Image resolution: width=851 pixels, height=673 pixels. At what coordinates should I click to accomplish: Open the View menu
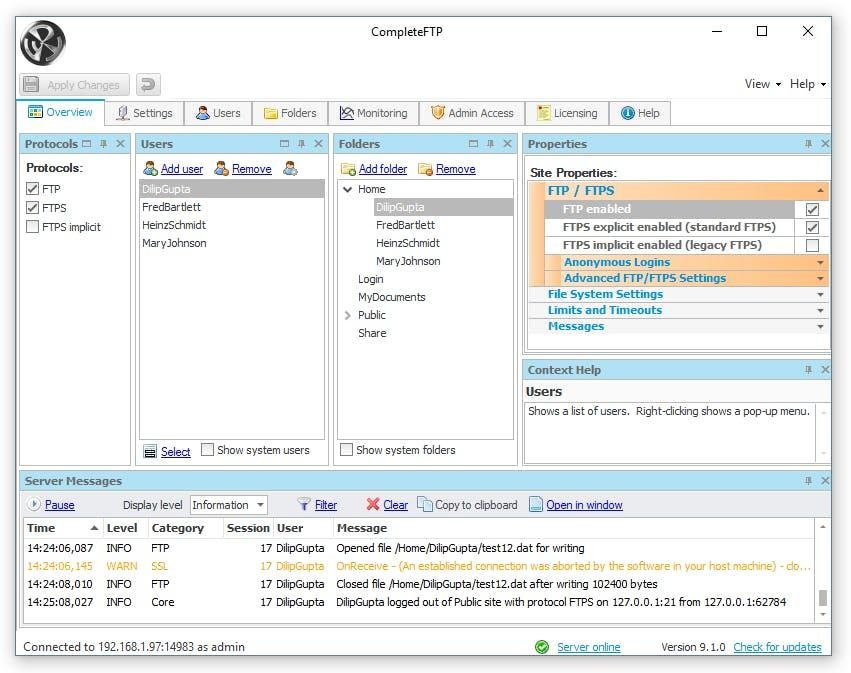pos(762,84)
